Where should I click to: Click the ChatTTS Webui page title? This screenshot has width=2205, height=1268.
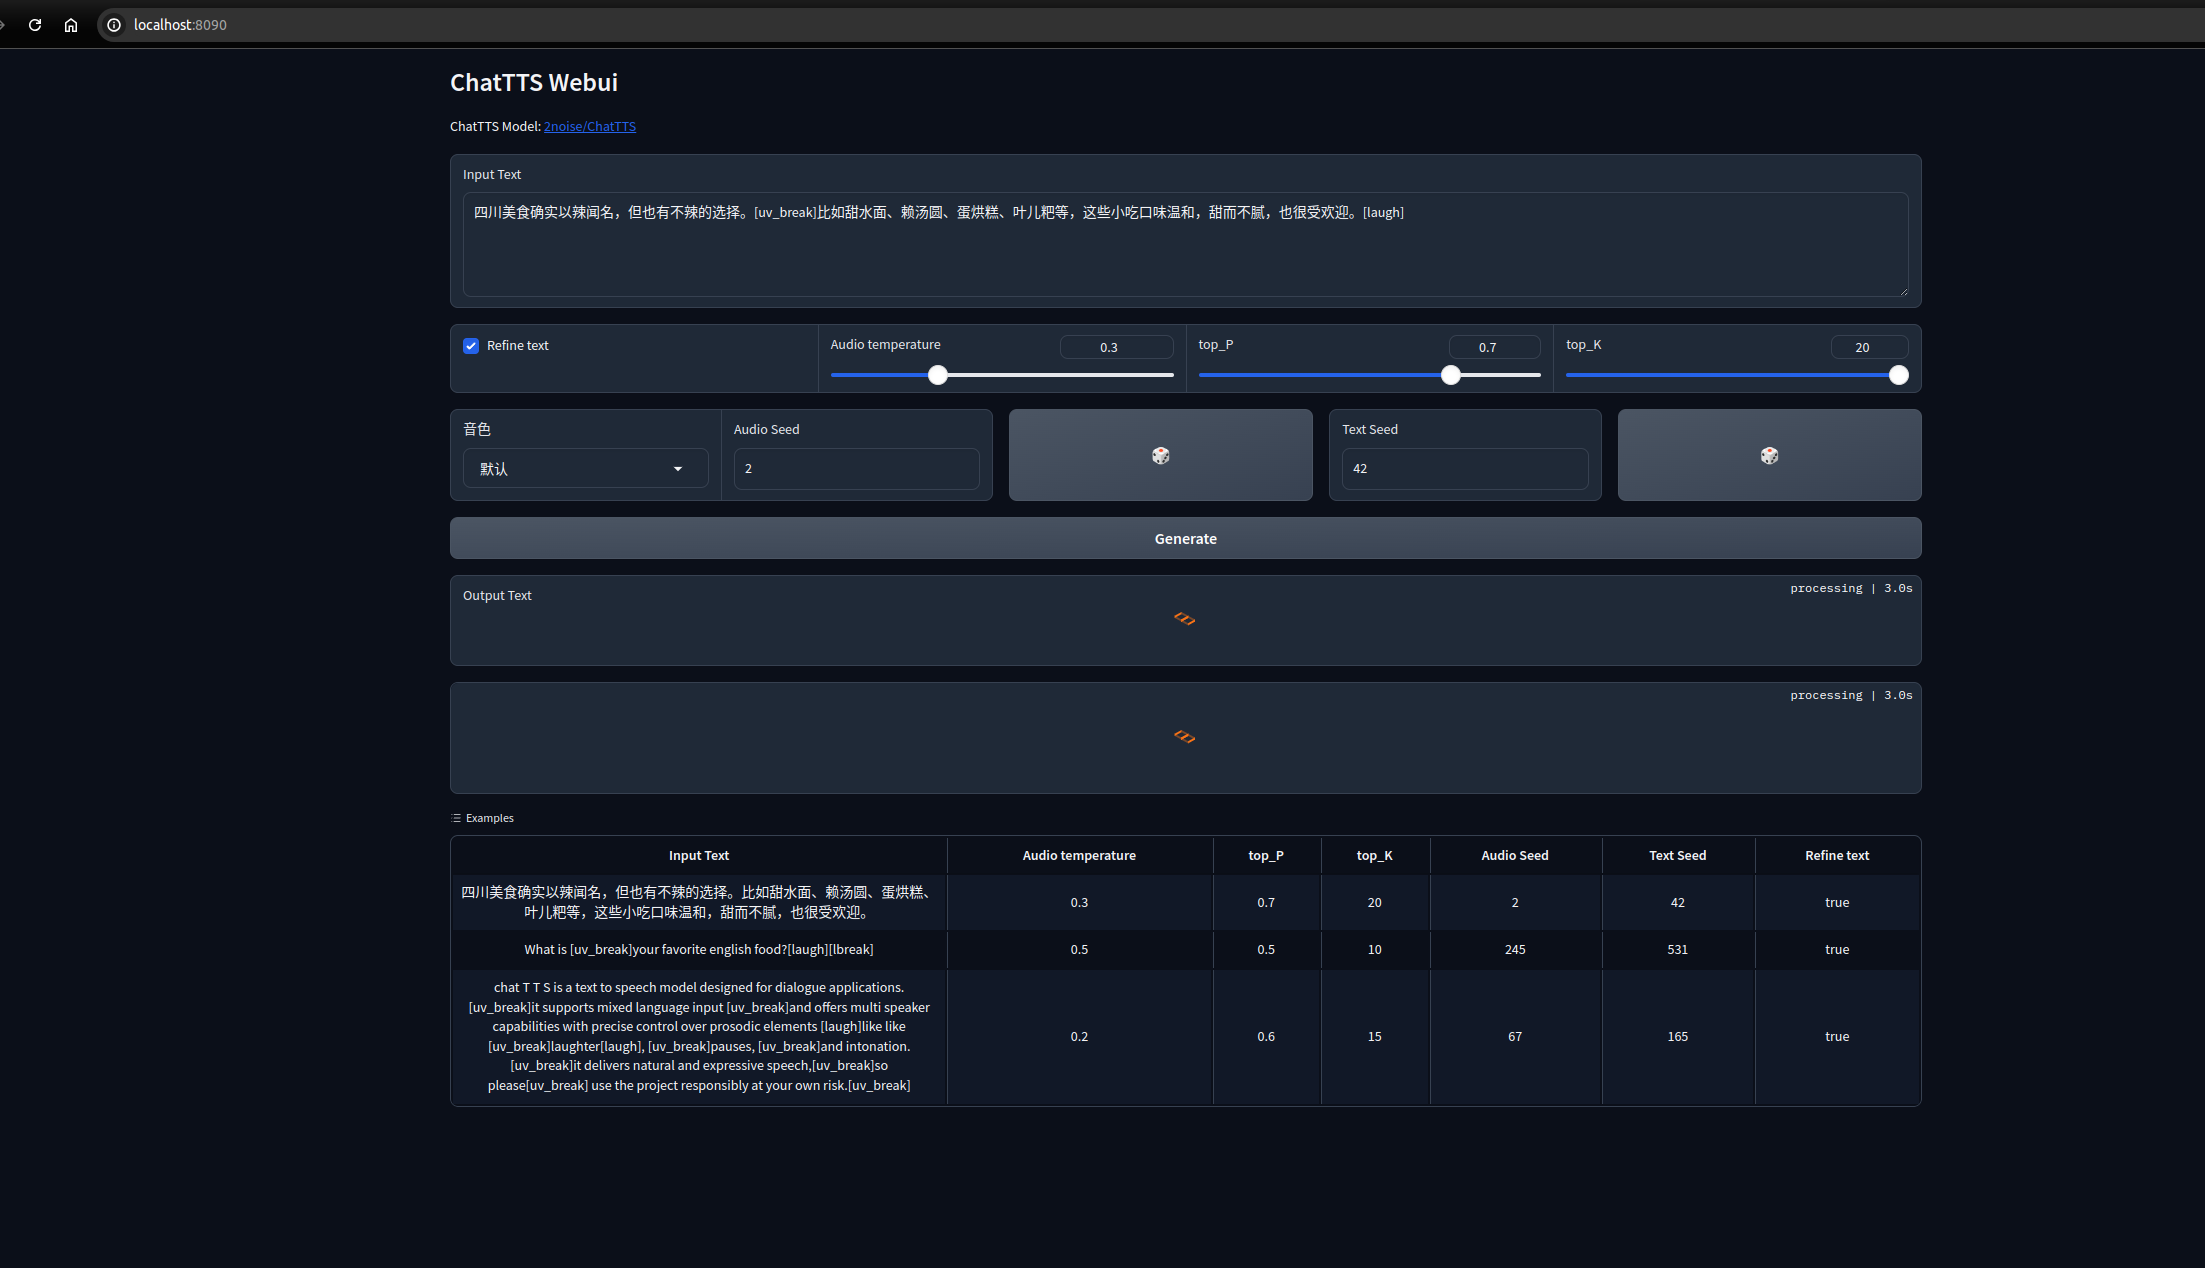[534, 83]
